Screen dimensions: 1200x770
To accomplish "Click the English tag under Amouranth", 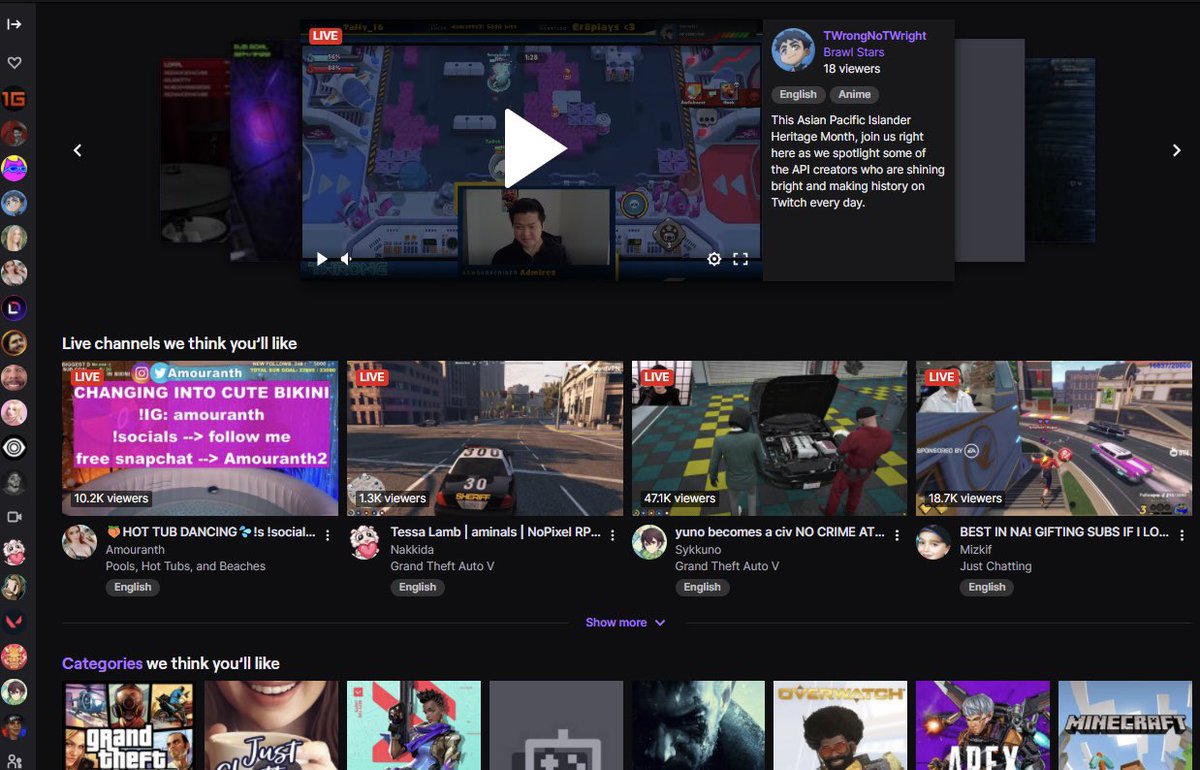I will (x=133, y=587).
